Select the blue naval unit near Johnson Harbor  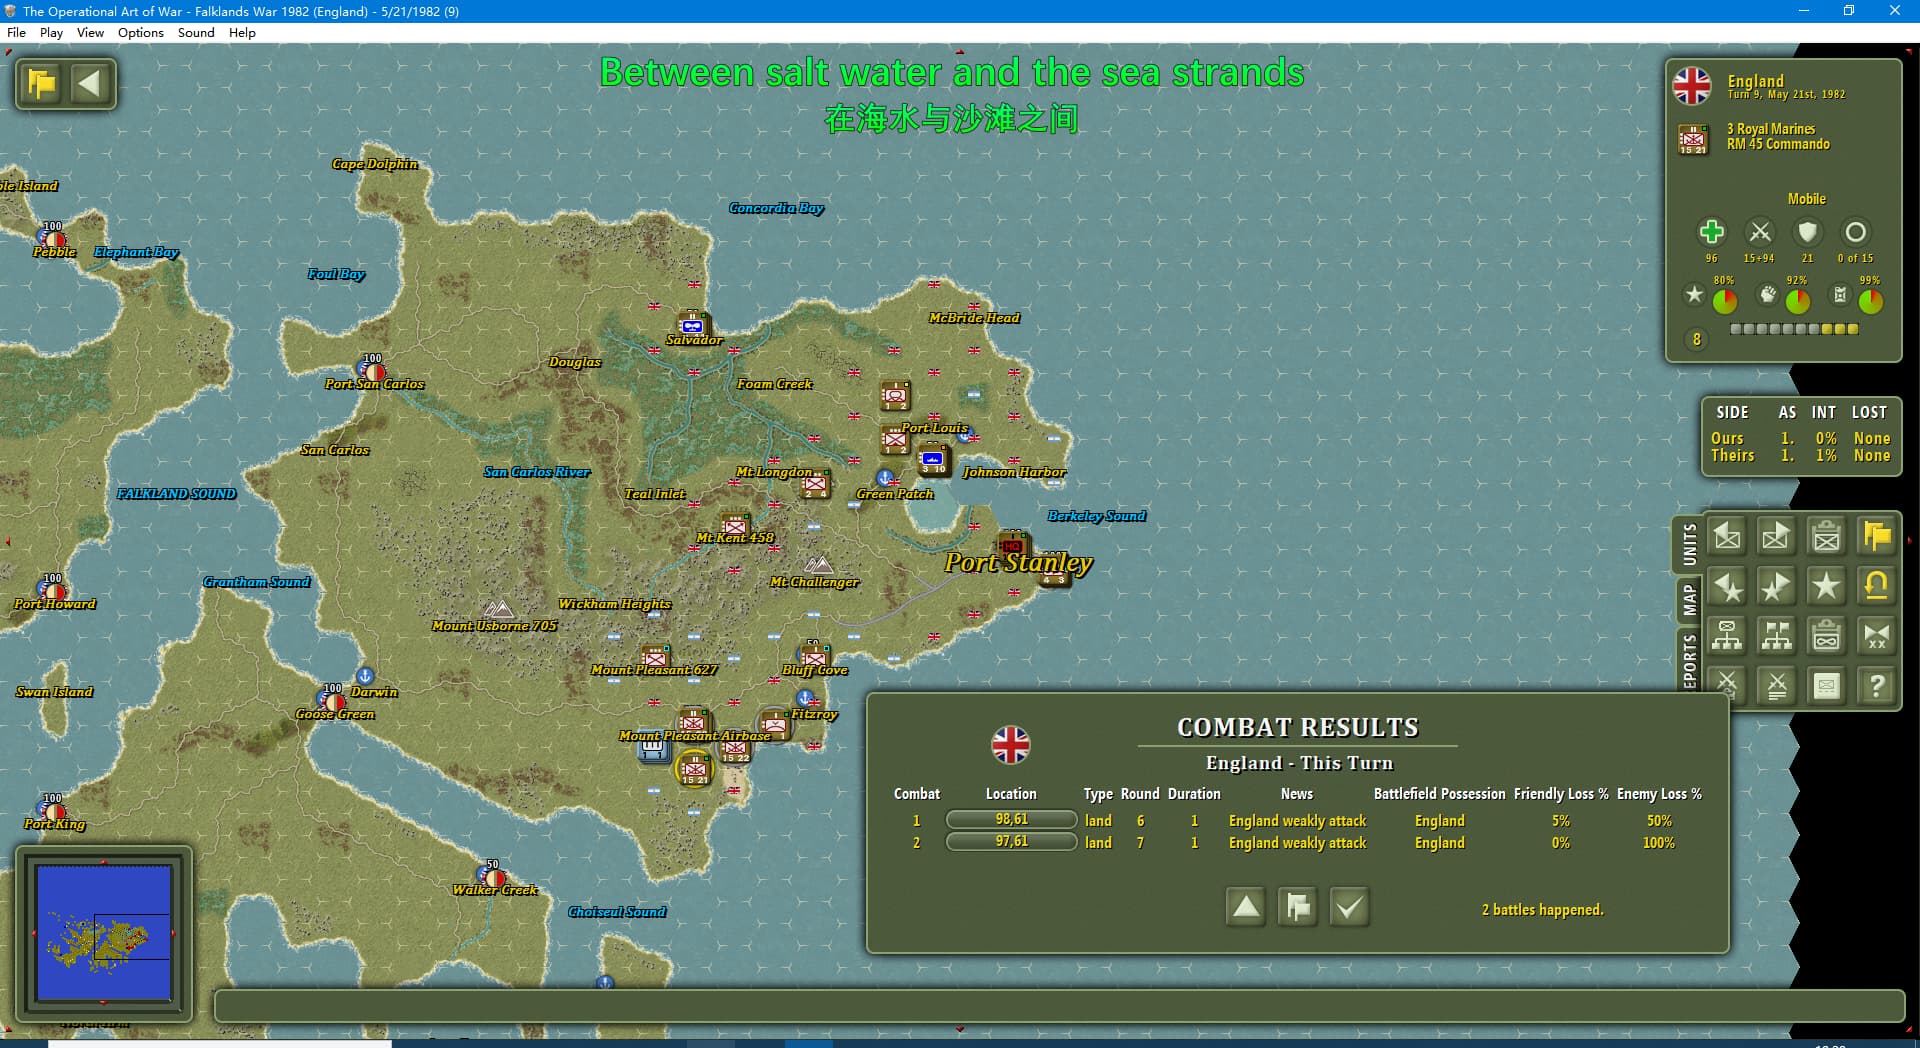coord(934,460)
